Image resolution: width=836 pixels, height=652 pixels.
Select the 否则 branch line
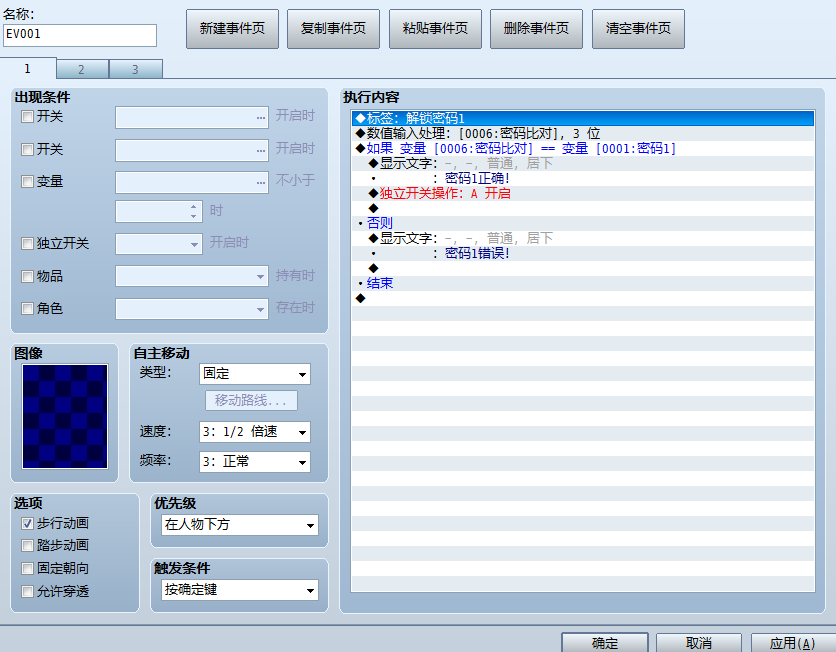click(x=583, y=223)
